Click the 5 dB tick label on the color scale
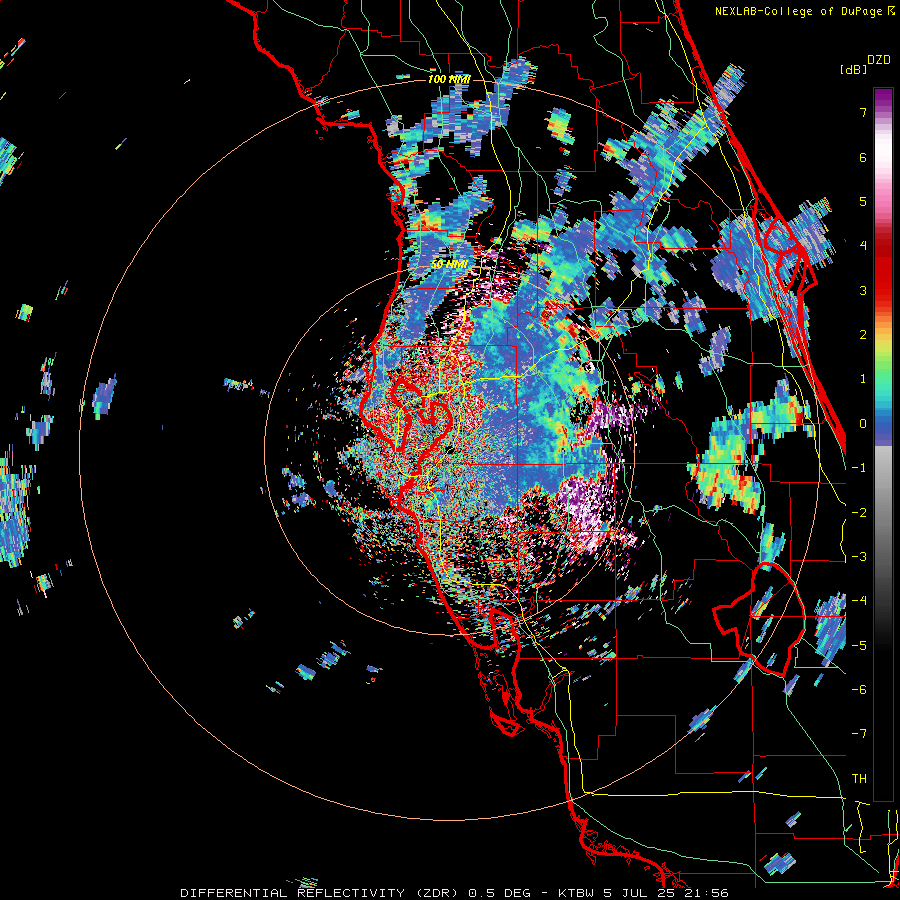Viewport: 900px width, 900px height. click(863, 201)
